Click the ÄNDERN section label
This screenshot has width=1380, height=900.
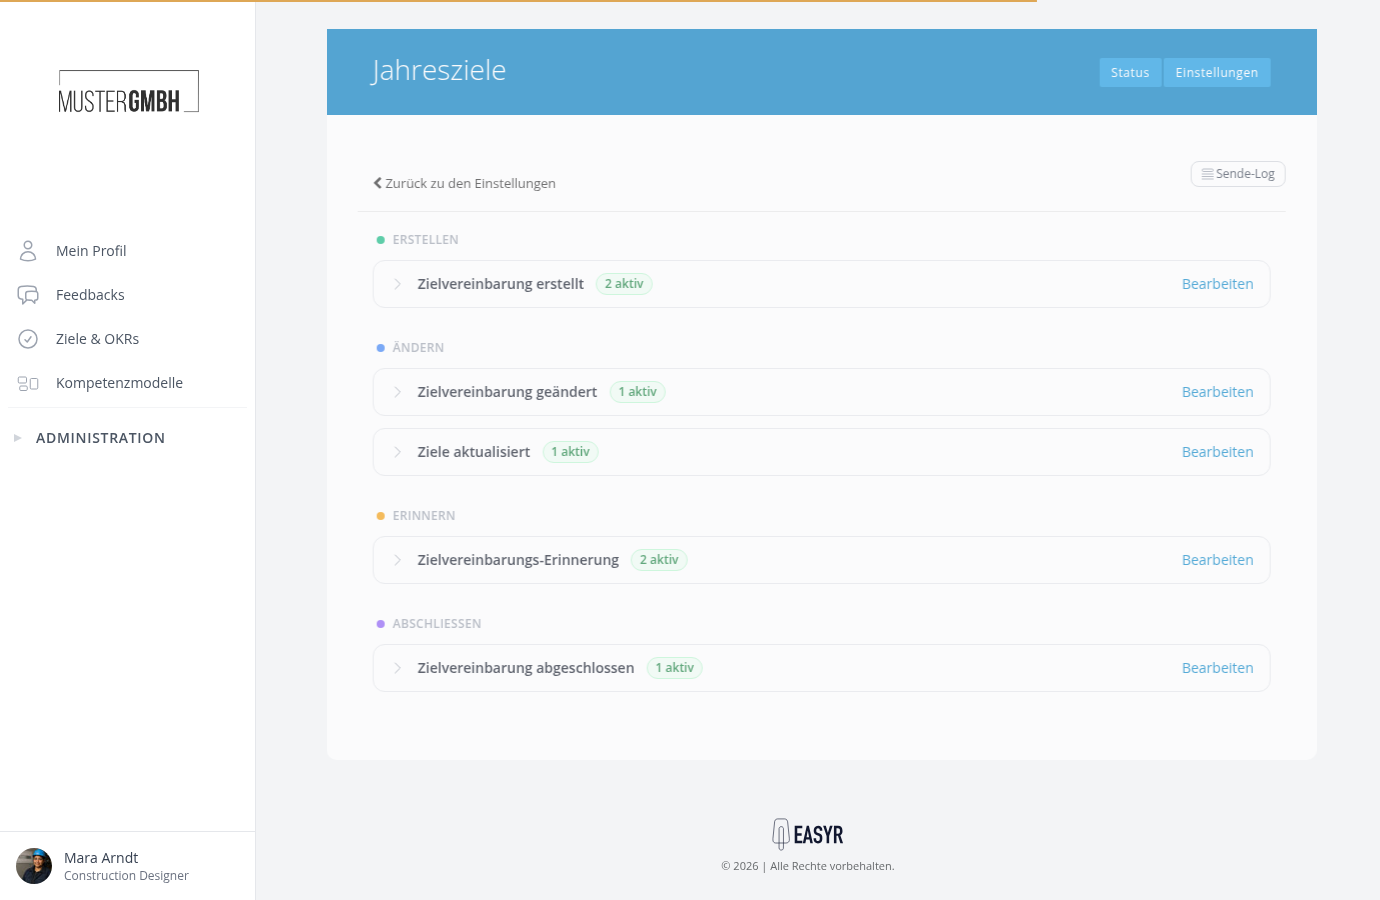pos(418,348)
